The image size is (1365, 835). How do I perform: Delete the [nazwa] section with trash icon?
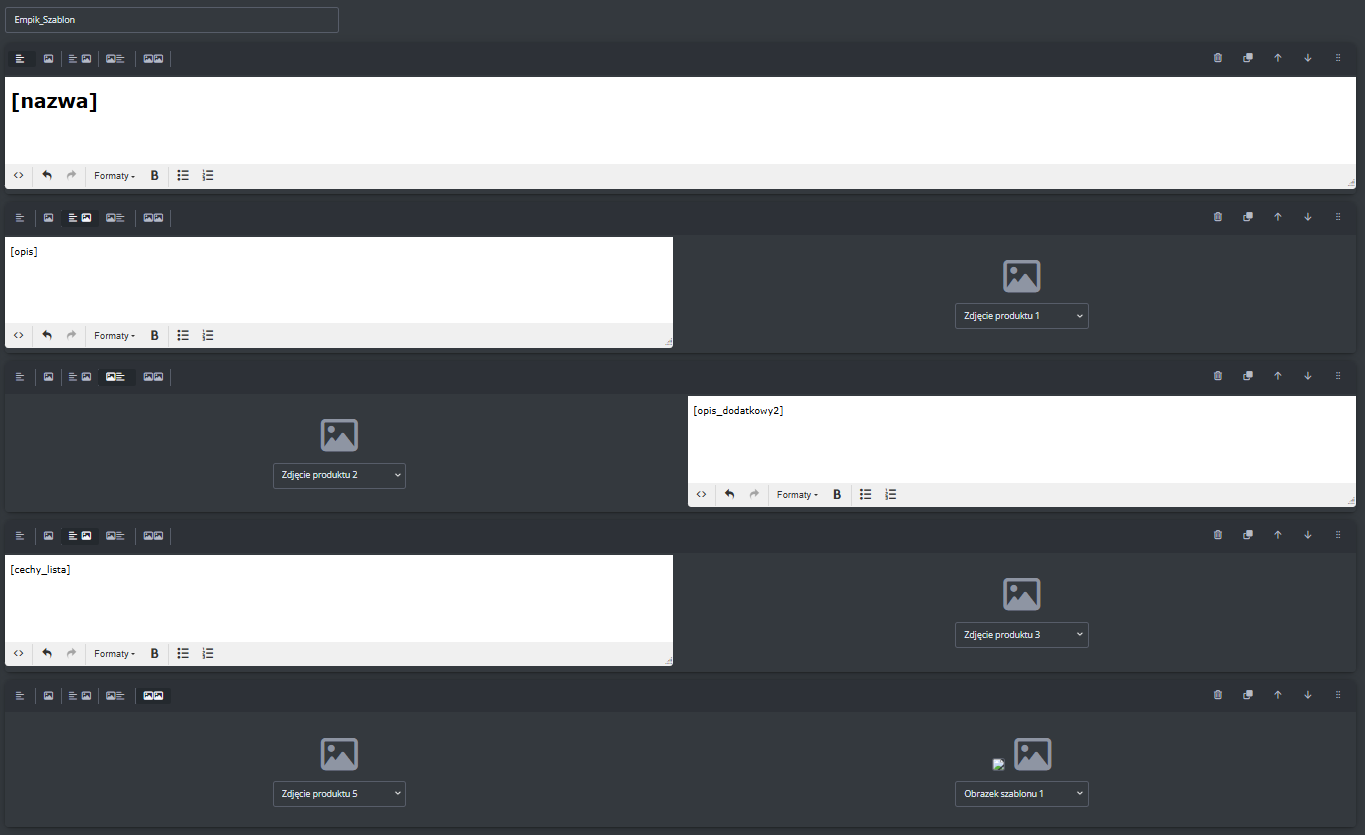point(1217,58)
